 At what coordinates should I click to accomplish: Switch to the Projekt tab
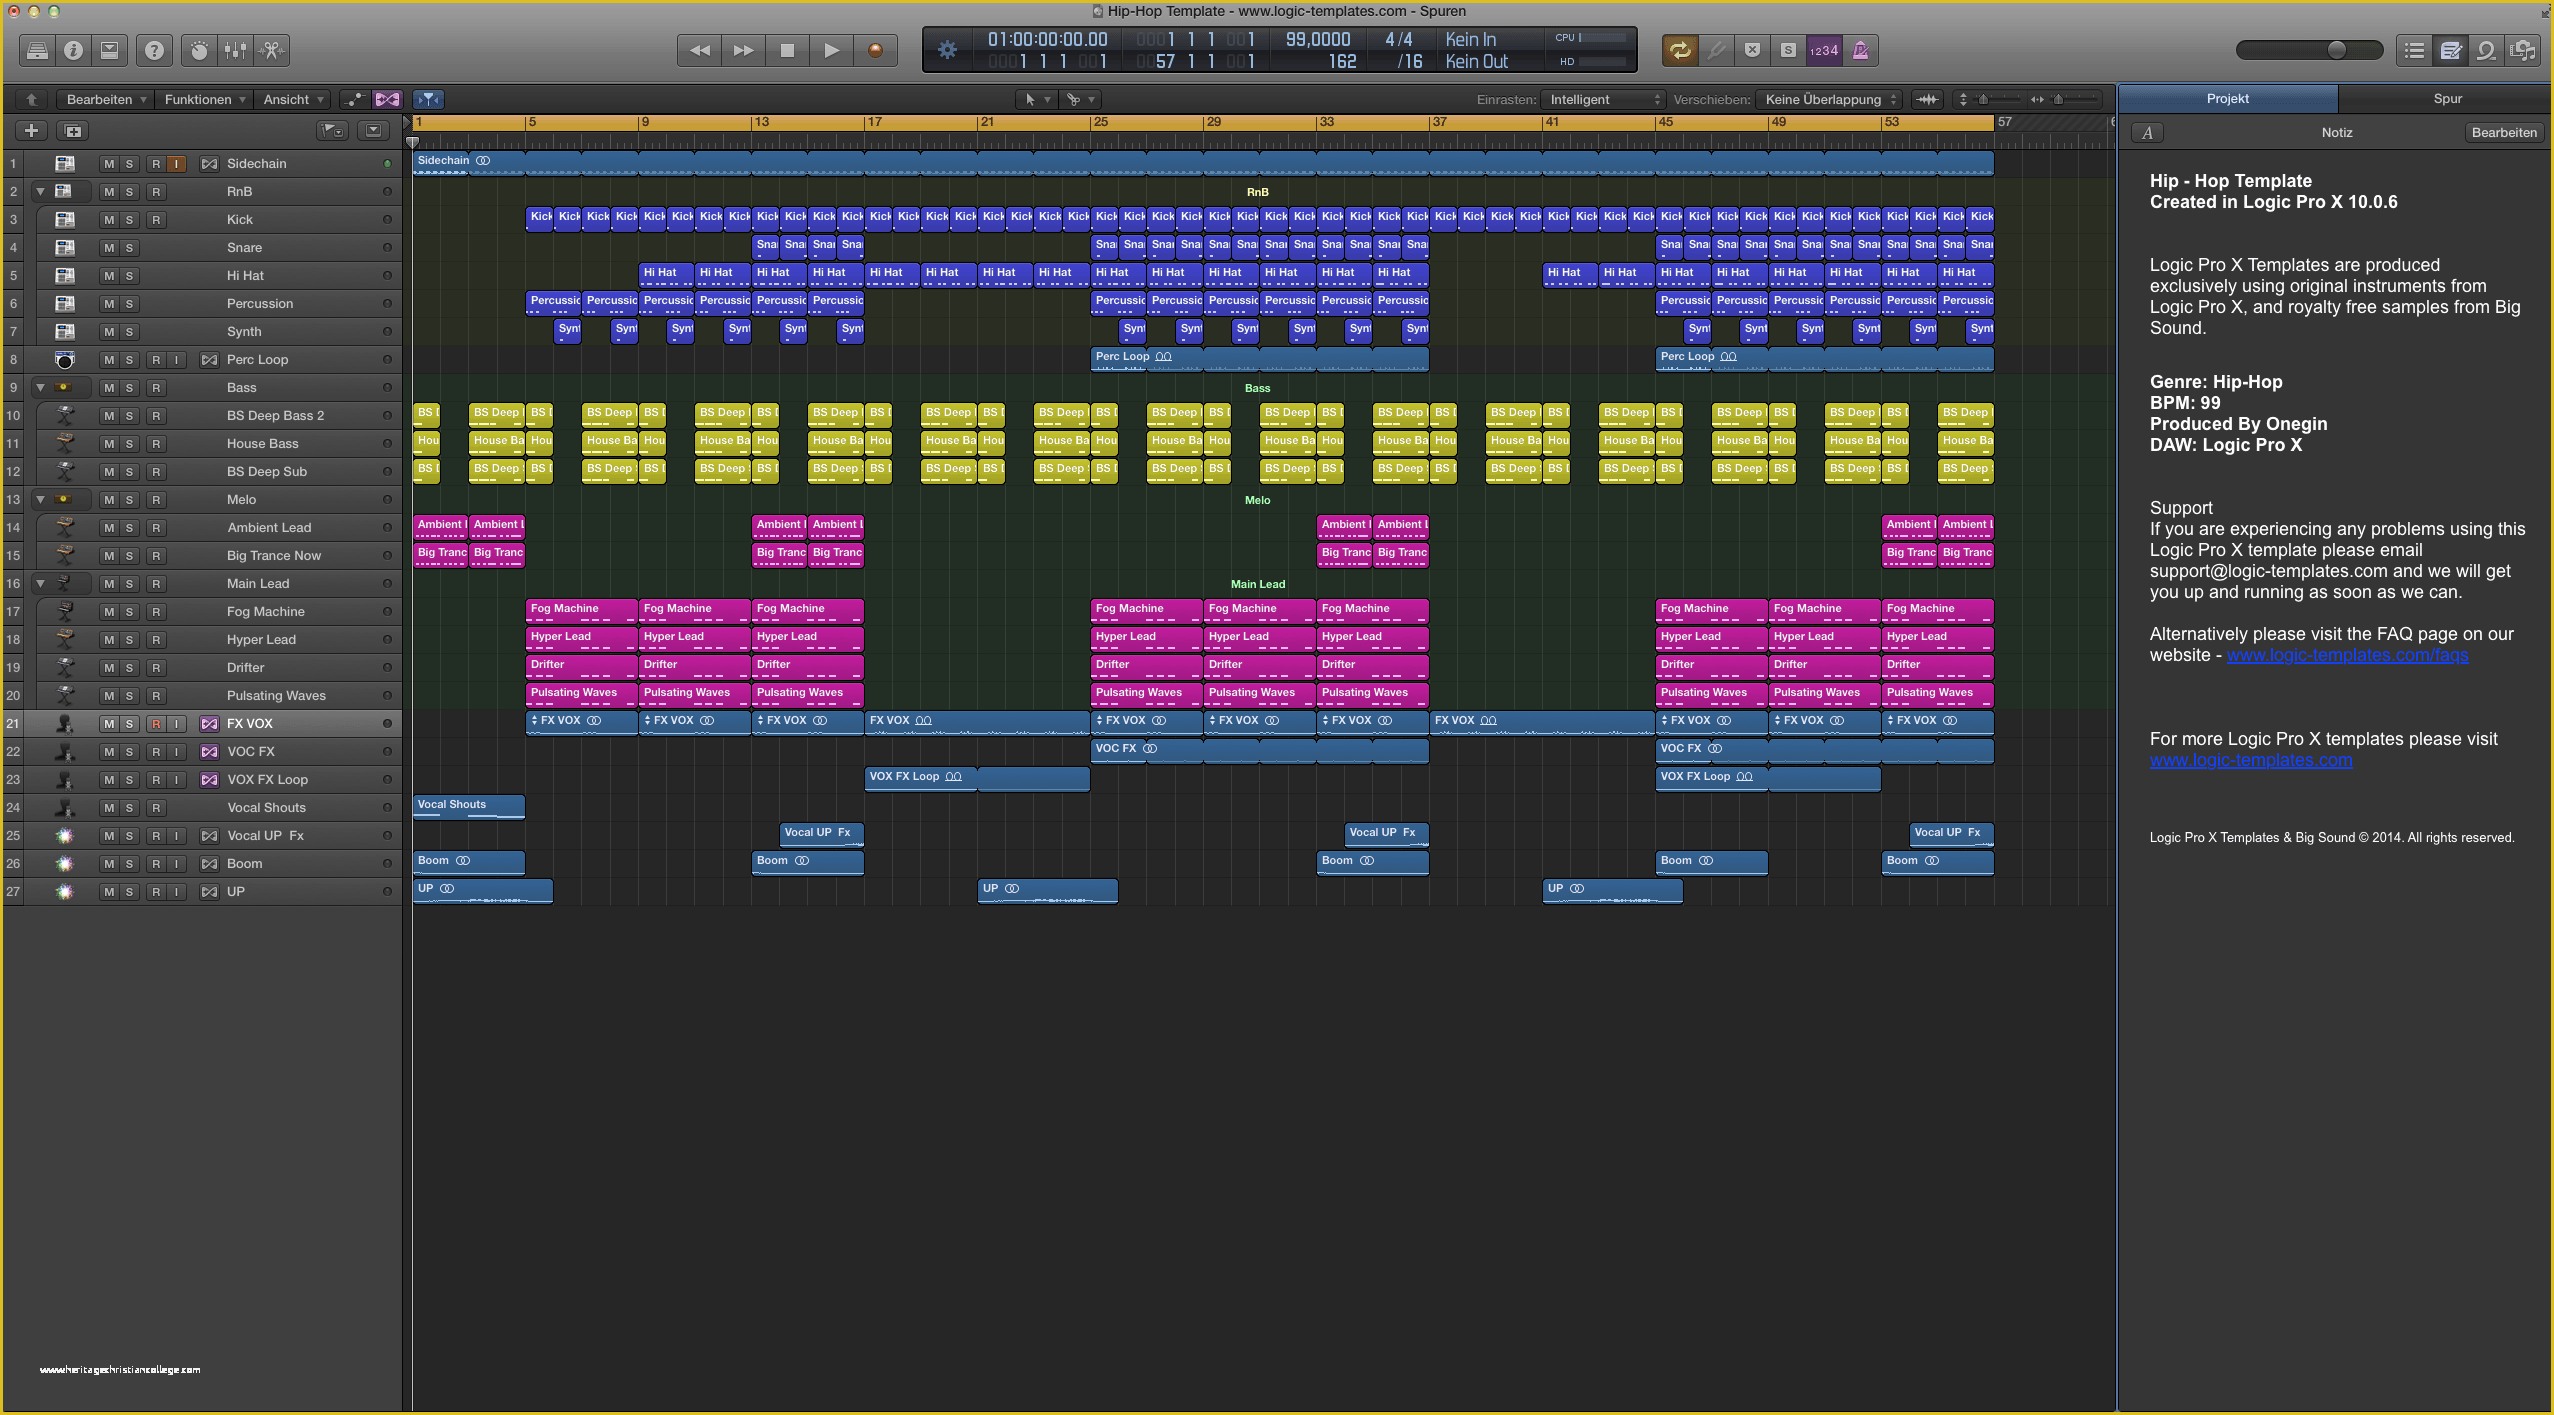(2228, 98)
